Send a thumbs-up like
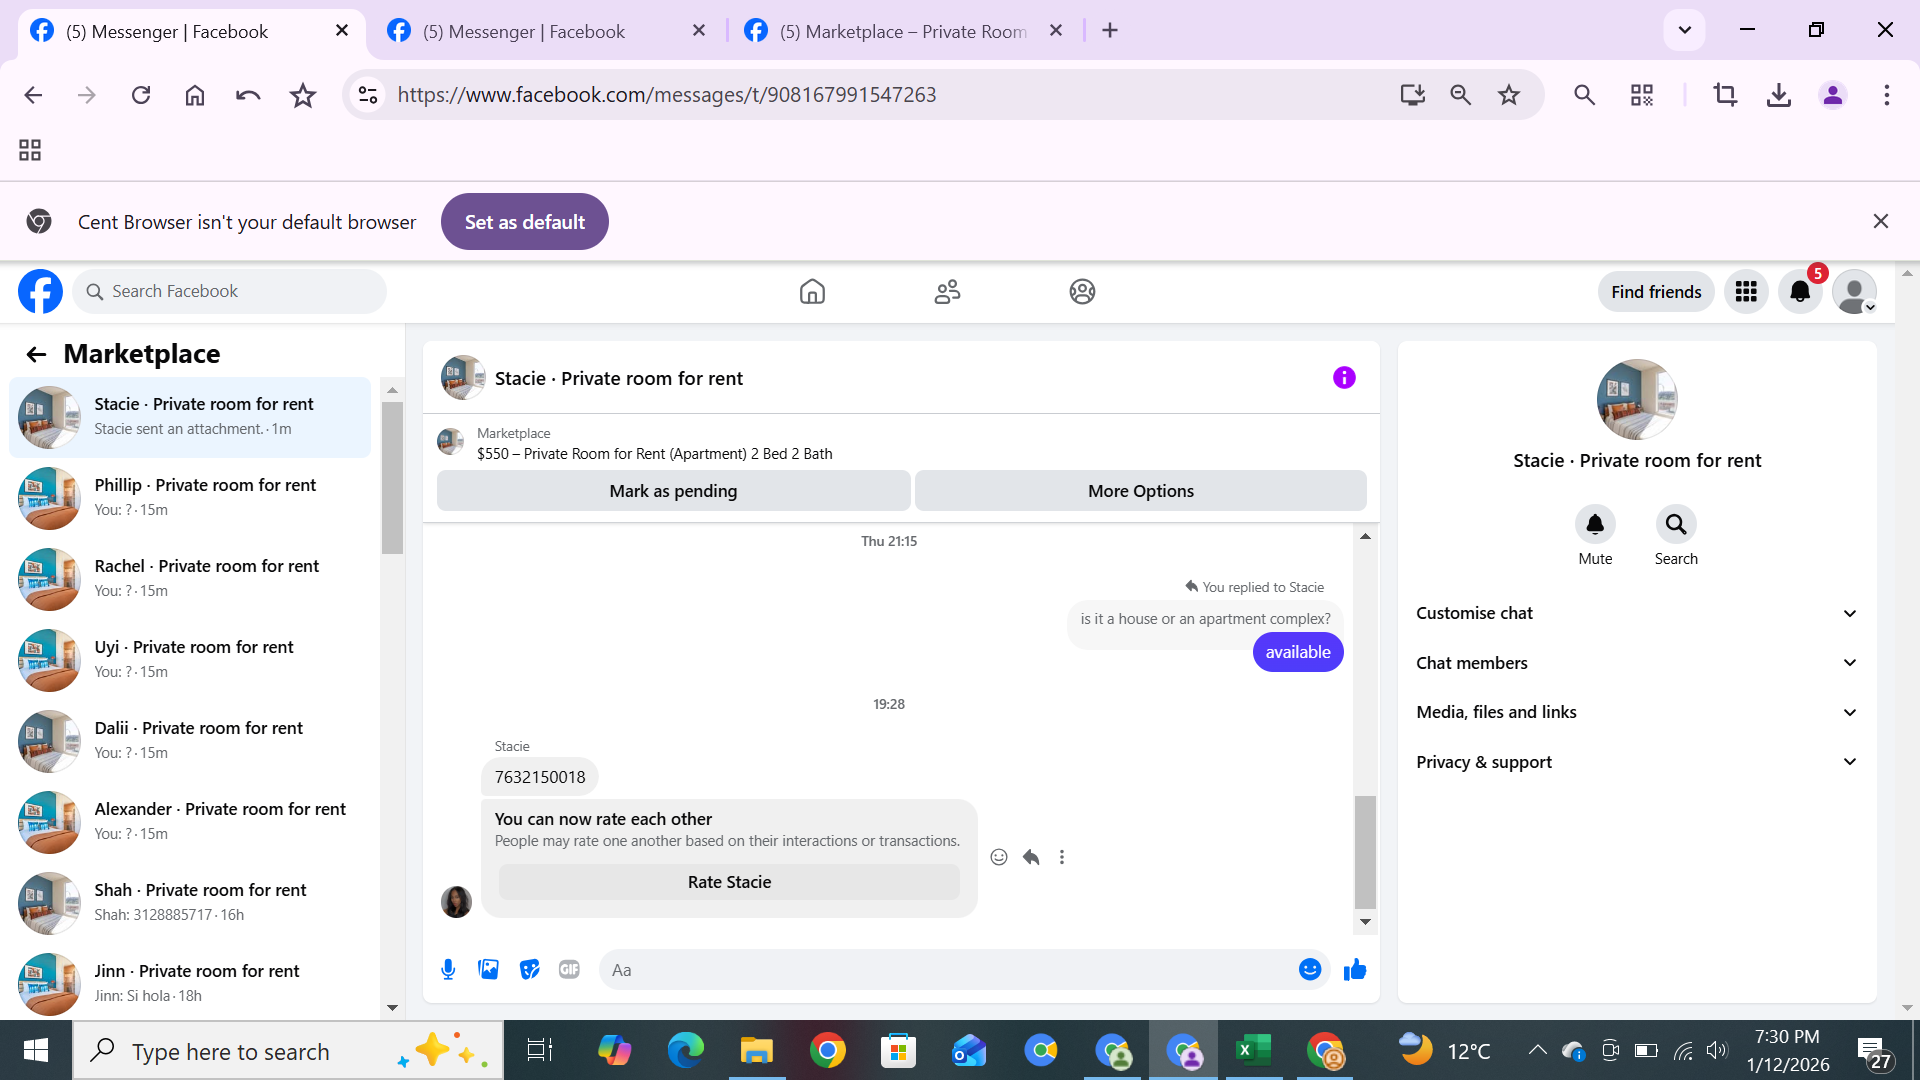This screenshot has width=1920, height=1080. click(1355, 969)
